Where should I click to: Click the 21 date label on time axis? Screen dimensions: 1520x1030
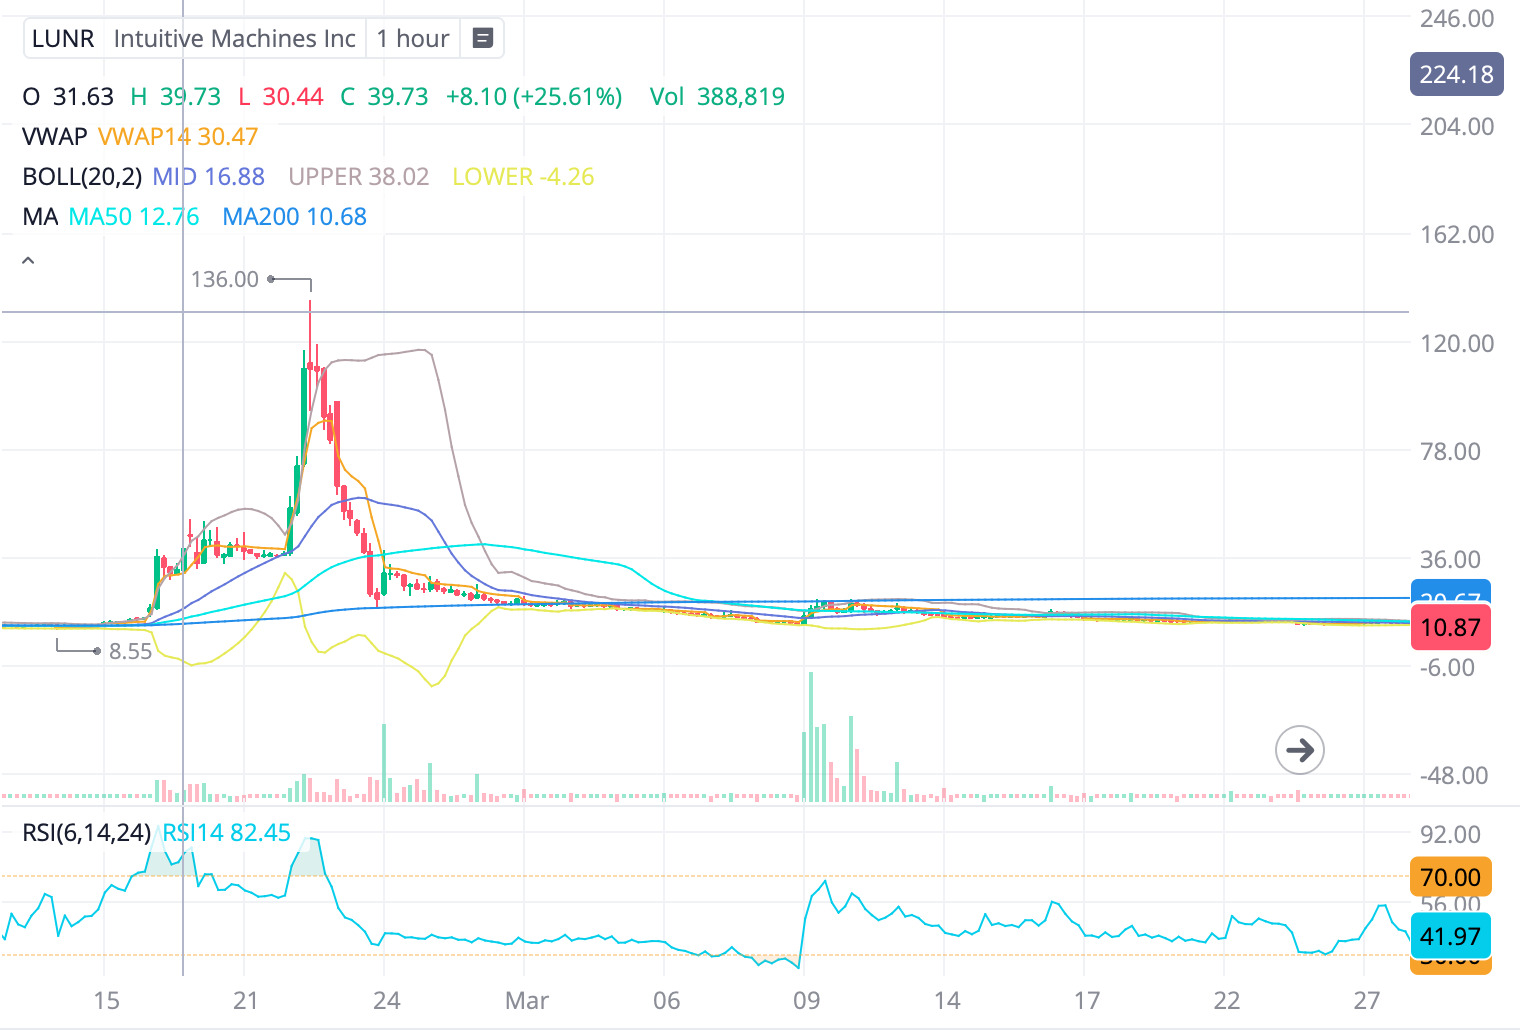click(x=245, y=1000)
